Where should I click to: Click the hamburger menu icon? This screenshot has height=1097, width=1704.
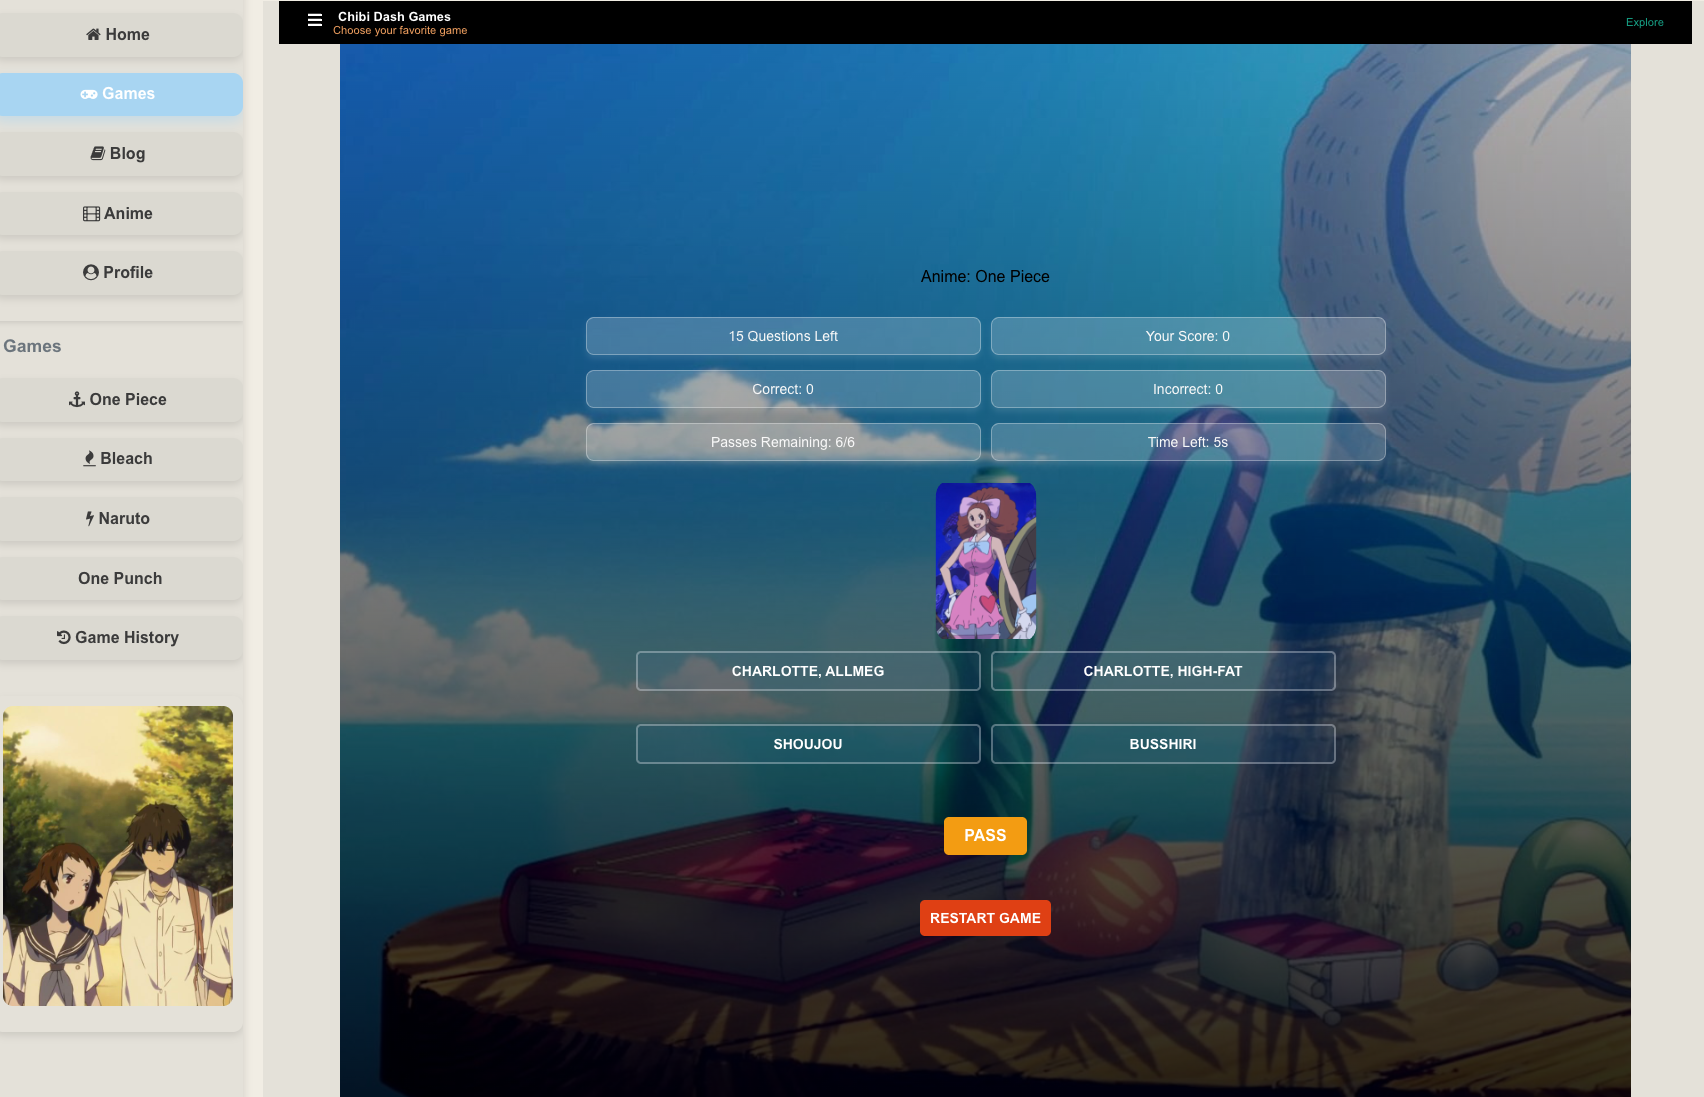[x=314, y=20]
